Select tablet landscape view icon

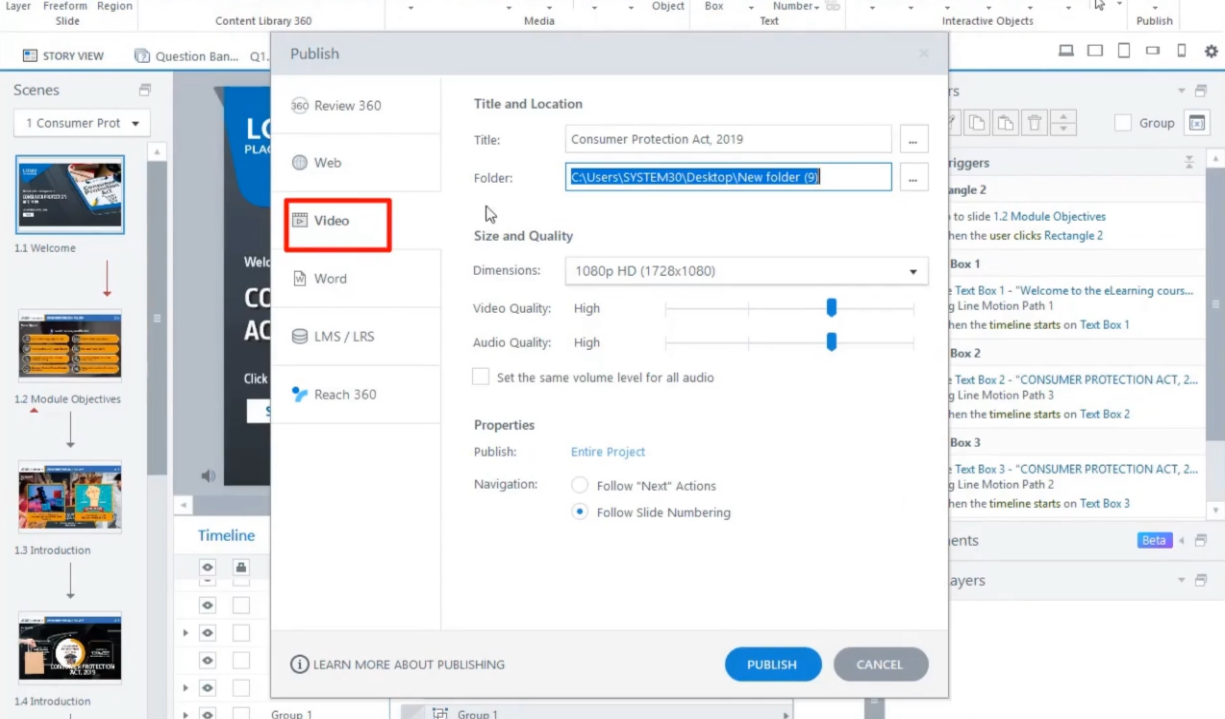point(1095,51)
